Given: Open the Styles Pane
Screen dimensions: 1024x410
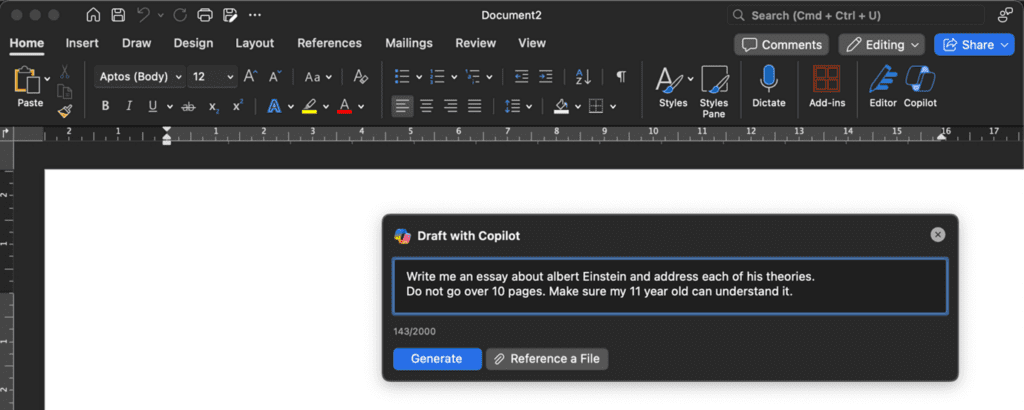Looking at the screenshot, I should [x=714, y=92].
